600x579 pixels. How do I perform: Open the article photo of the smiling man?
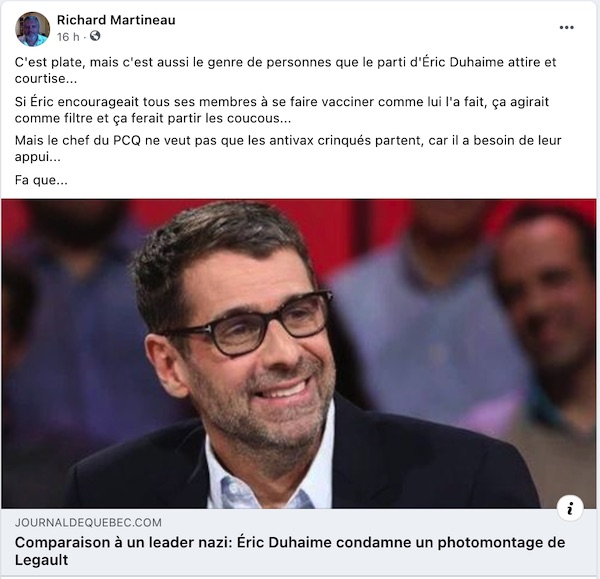(298, 354)
